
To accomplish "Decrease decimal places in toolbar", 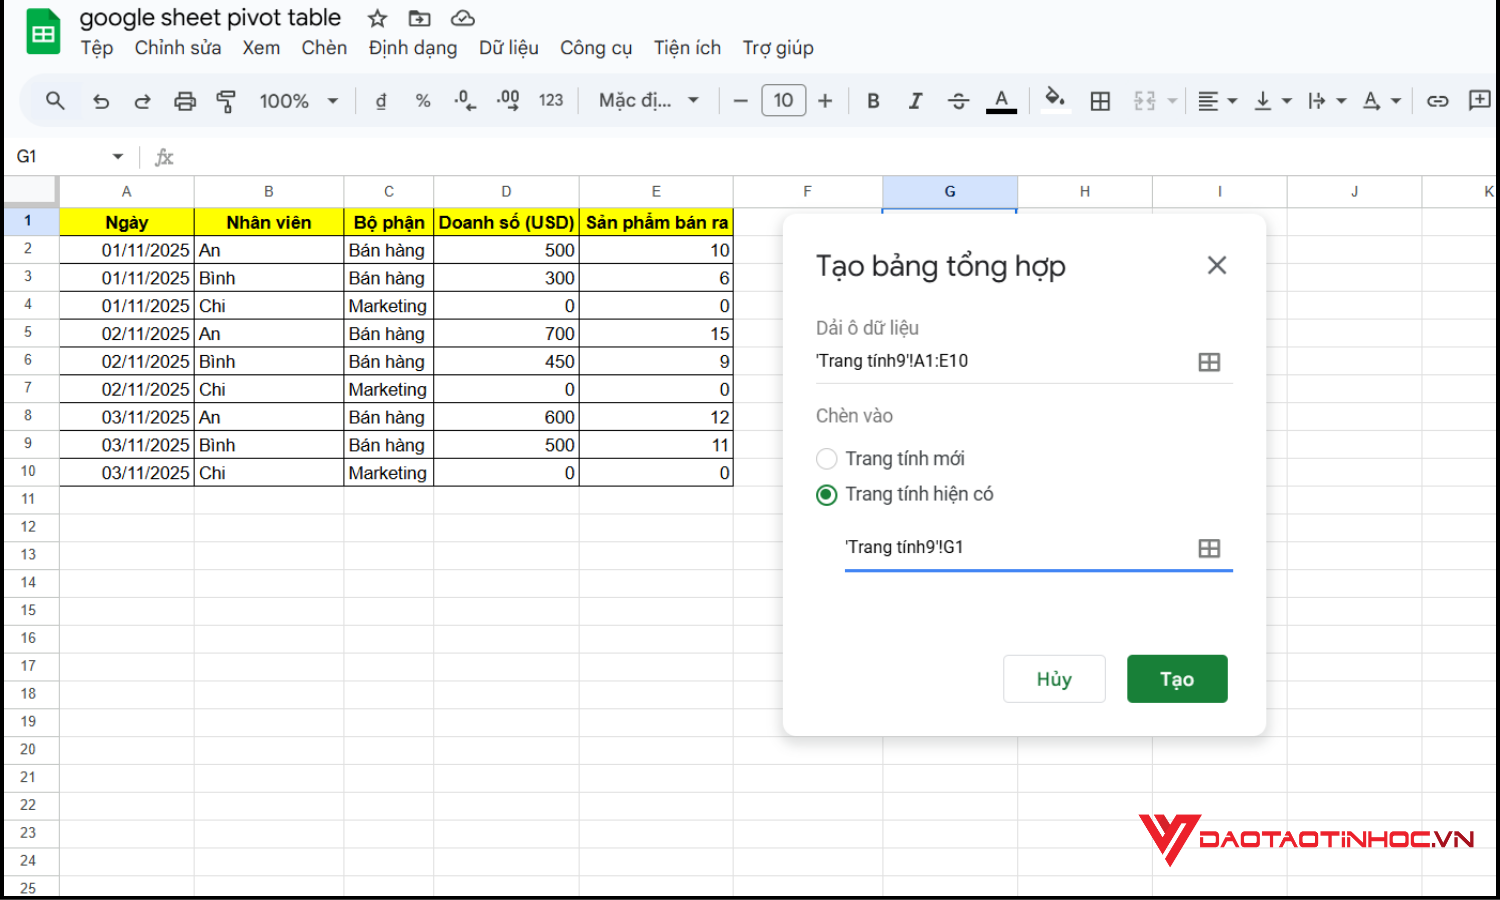I will coord(464,100).
